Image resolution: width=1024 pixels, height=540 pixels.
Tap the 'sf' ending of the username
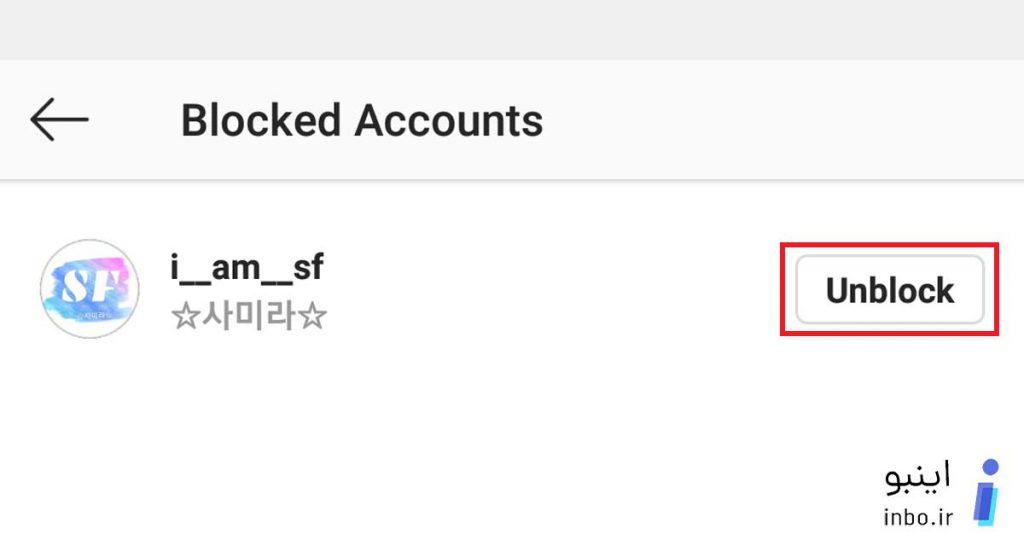308,267
